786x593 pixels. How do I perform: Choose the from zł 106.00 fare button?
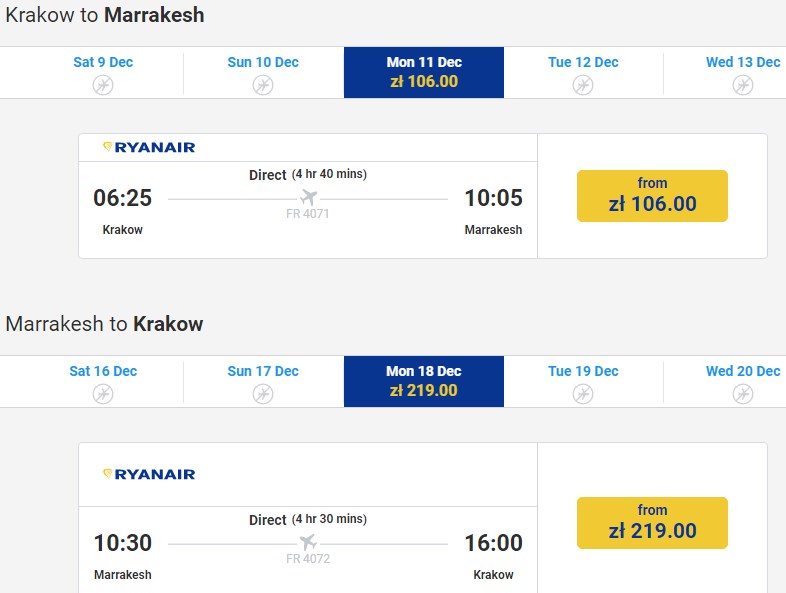pos(652,196)
